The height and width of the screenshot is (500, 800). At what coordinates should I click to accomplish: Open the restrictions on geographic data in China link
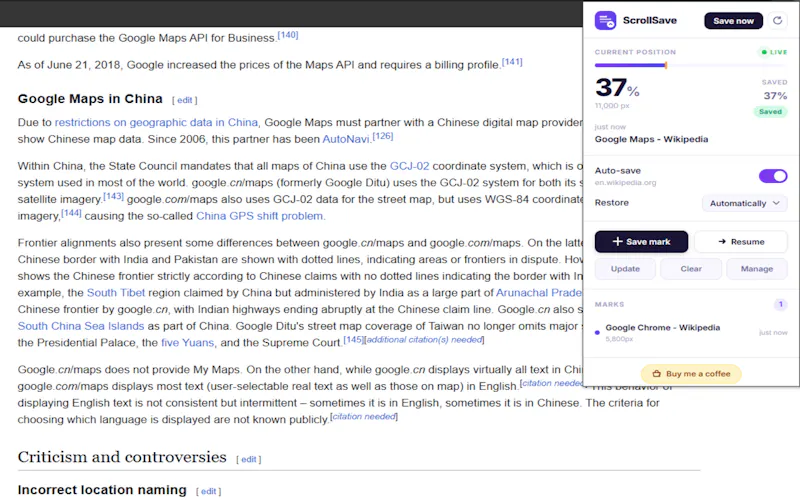156,122
